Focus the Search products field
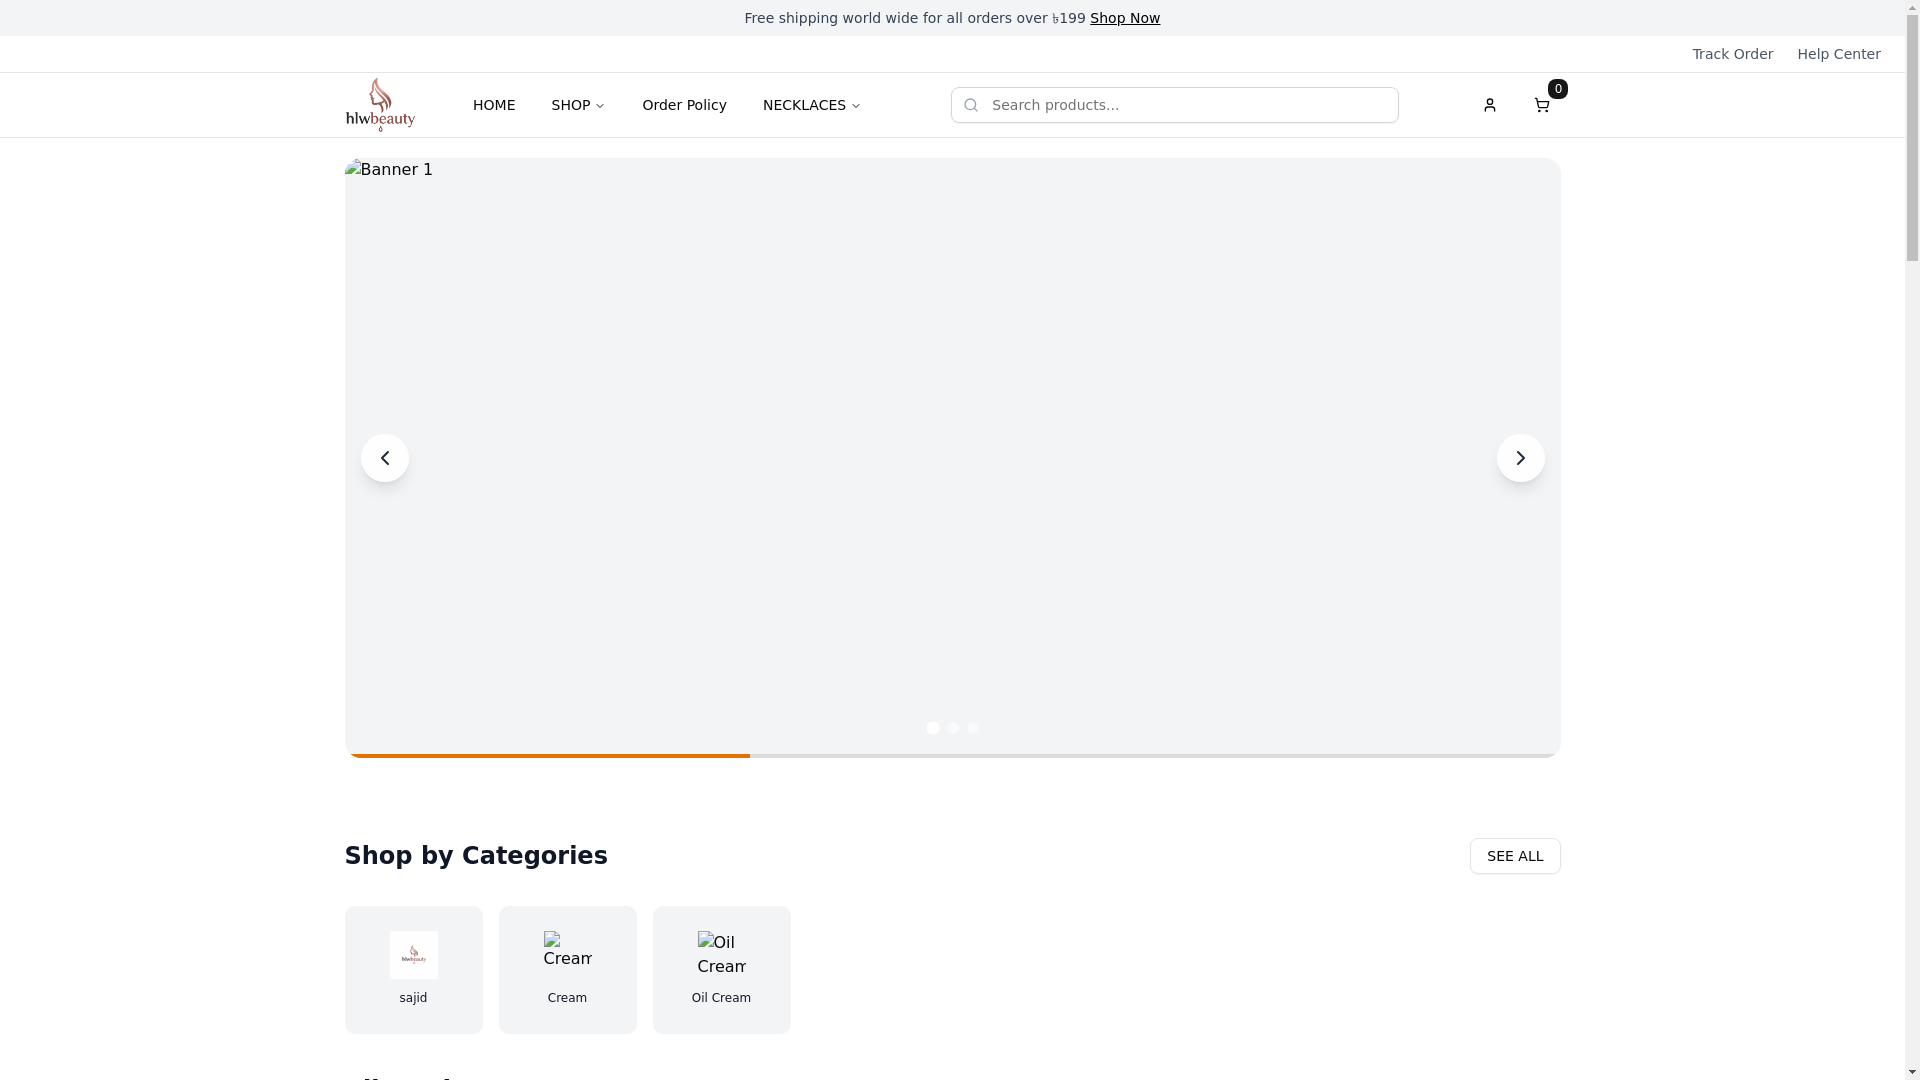Image resolution: width=1920 pixels, height=1080 pixels. [1175, 105]
